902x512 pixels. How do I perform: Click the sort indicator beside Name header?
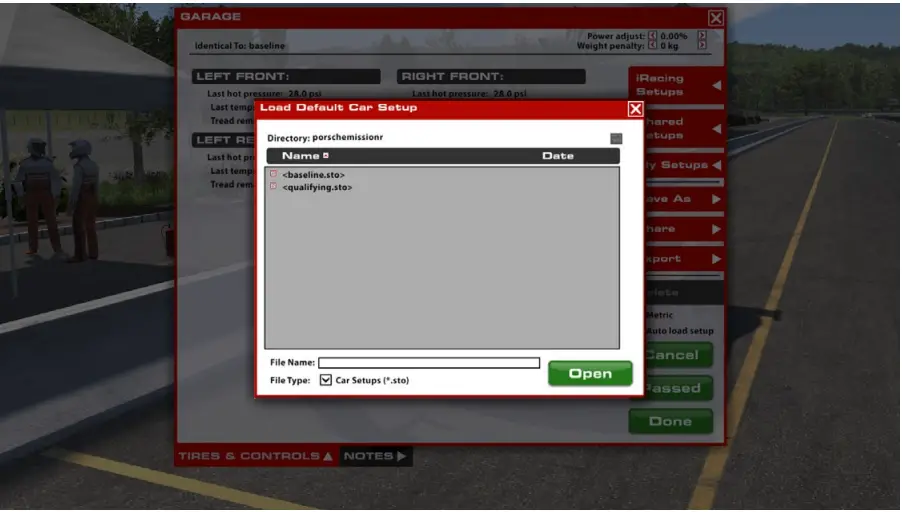326,155
